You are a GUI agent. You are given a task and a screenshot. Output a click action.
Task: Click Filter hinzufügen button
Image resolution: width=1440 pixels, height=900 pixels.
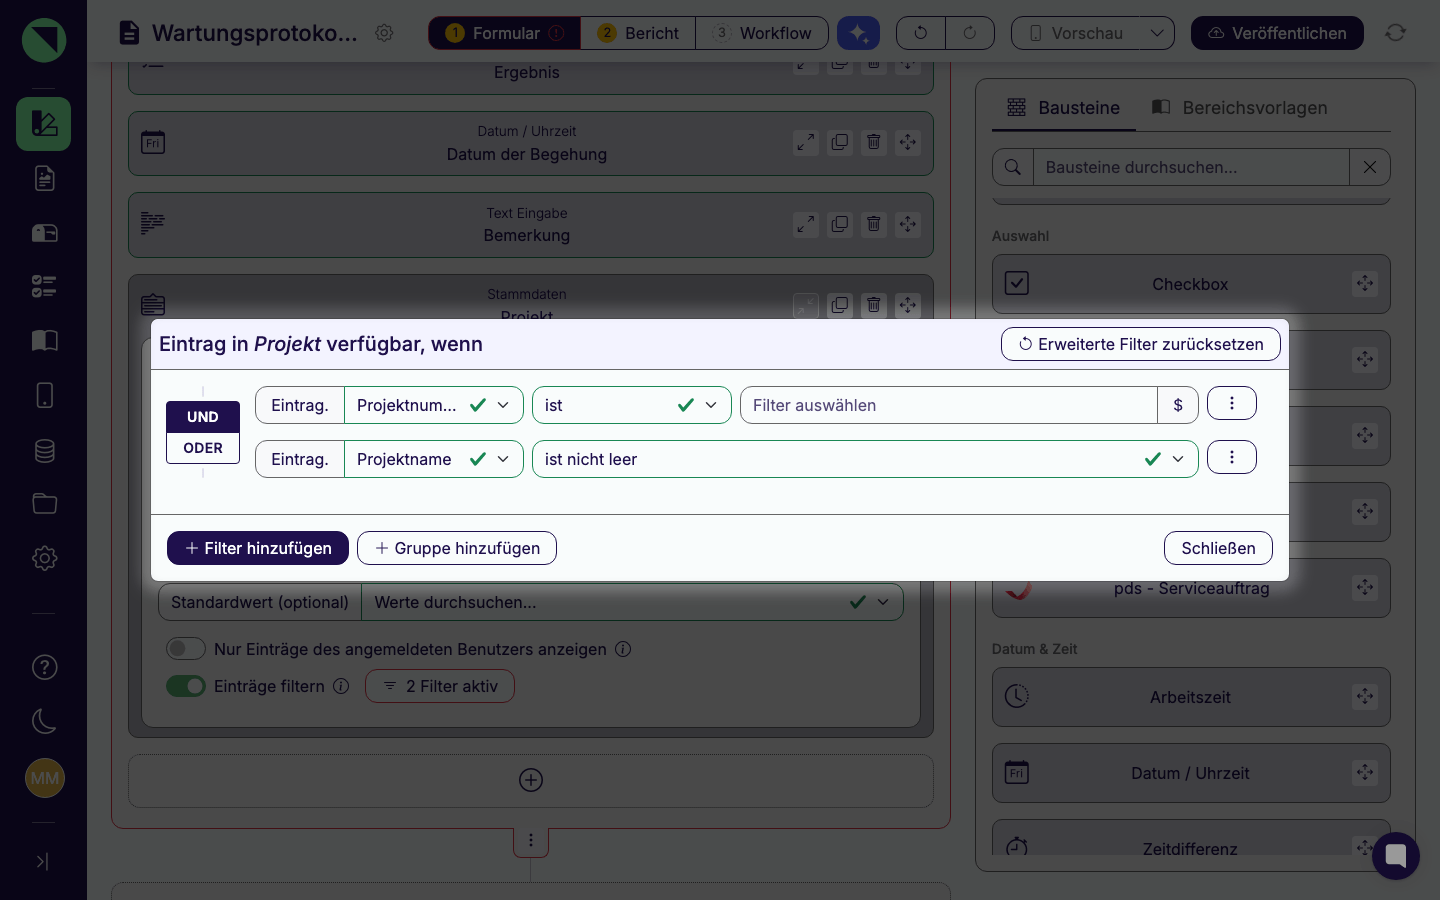click(x=258, y=548)
